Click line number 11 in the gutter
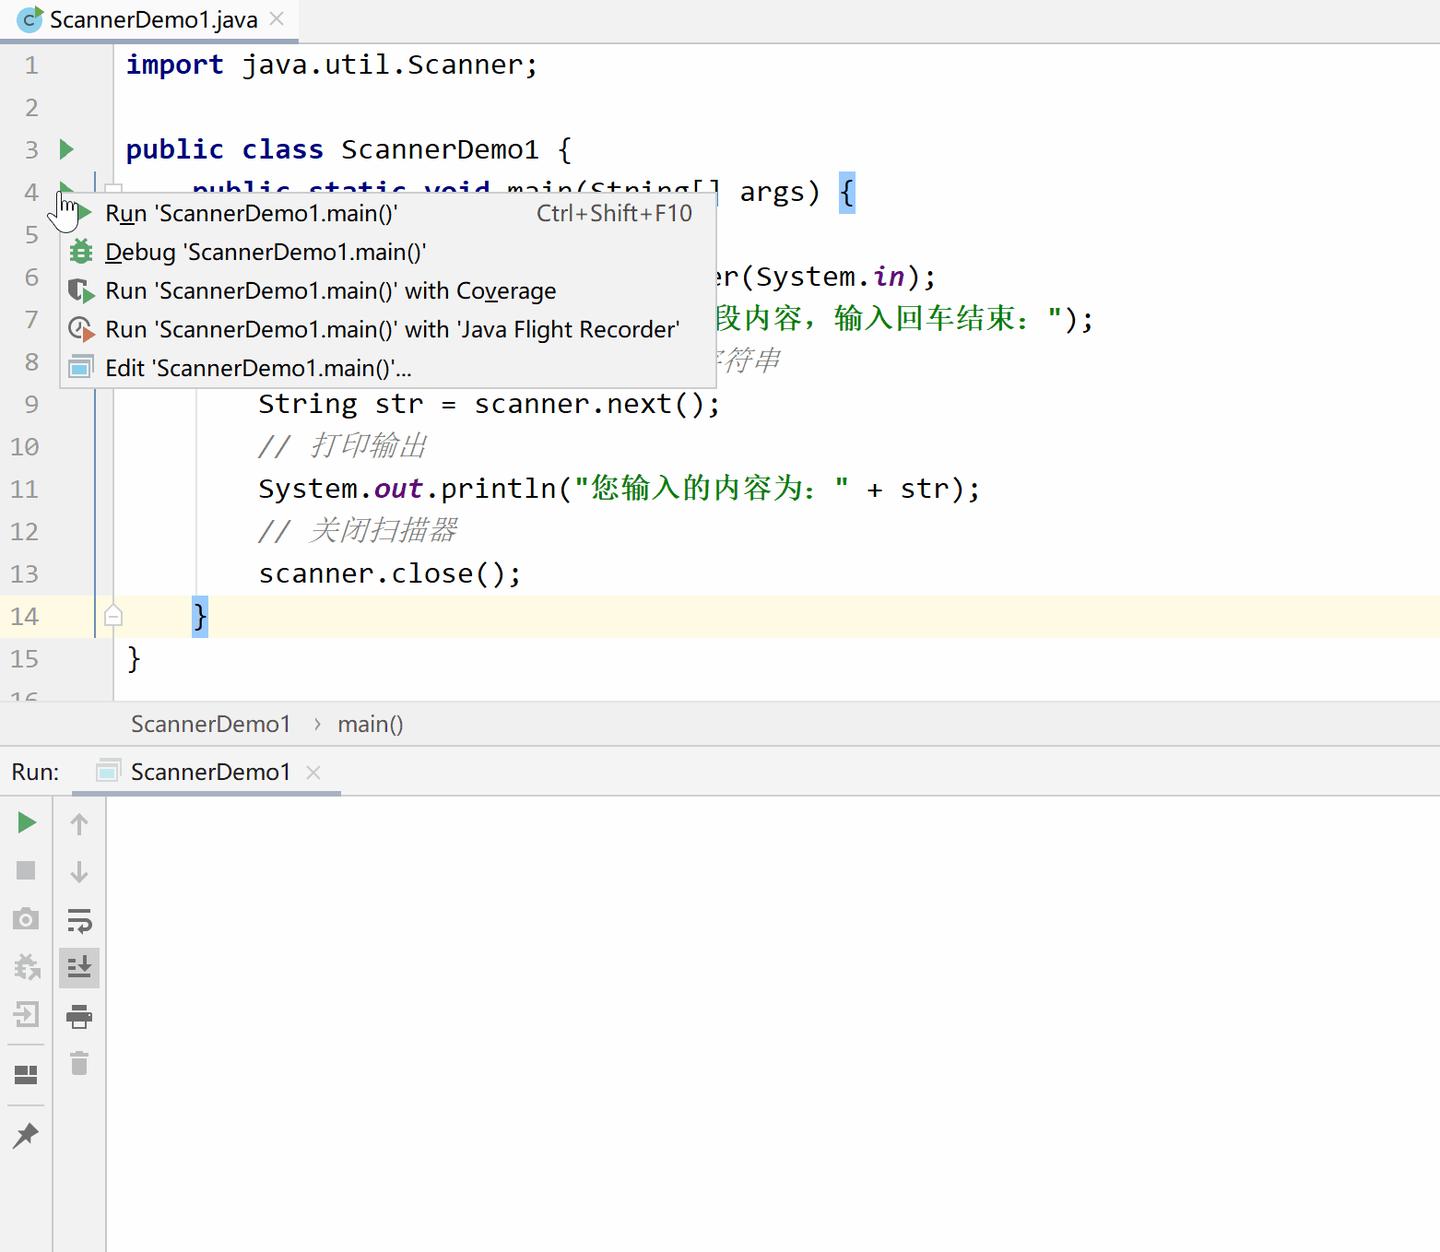 (24, 490)
